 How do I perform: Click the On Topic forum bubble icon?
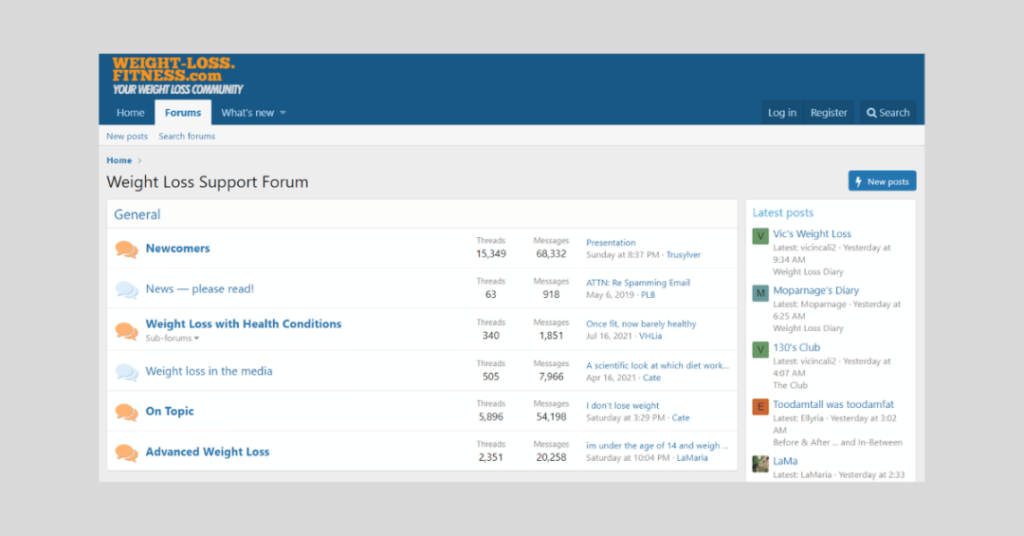click(126, 412)
